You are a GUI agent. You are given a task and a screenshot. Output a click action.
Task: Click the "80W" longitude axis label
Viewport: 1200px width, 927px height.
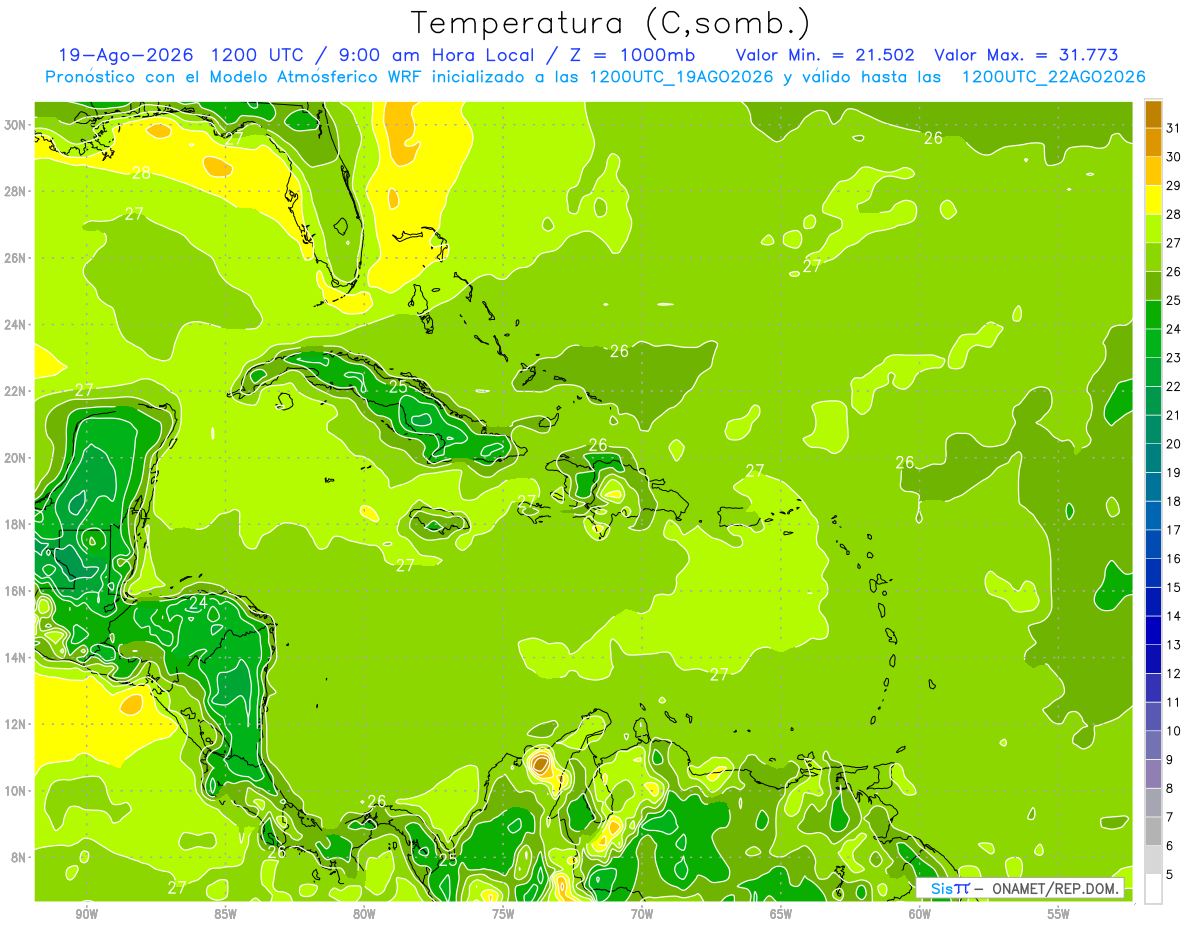click(364, 914)
